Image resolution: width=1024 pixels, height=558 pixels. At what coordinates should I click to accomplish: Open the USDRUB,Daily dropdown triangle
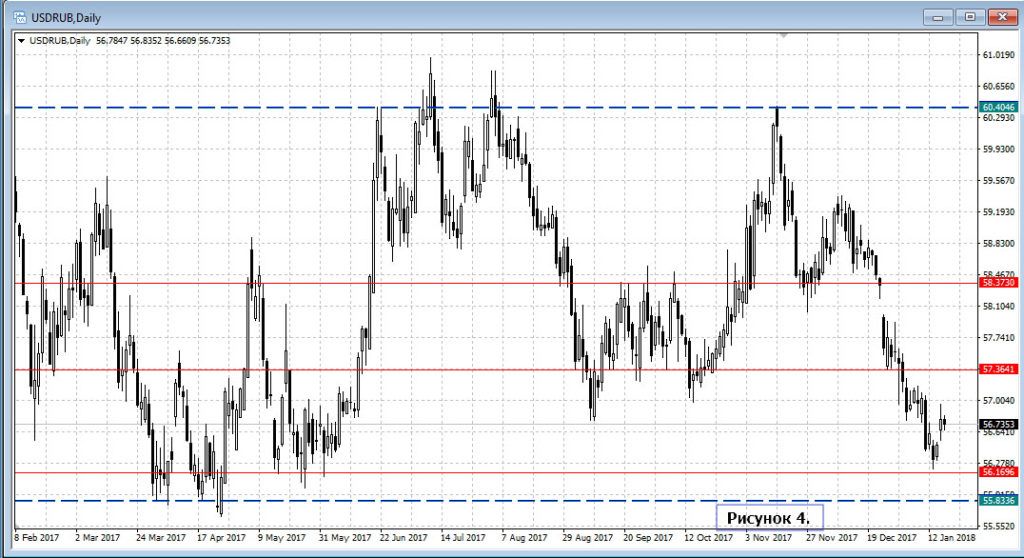click(x=21, y=40)
